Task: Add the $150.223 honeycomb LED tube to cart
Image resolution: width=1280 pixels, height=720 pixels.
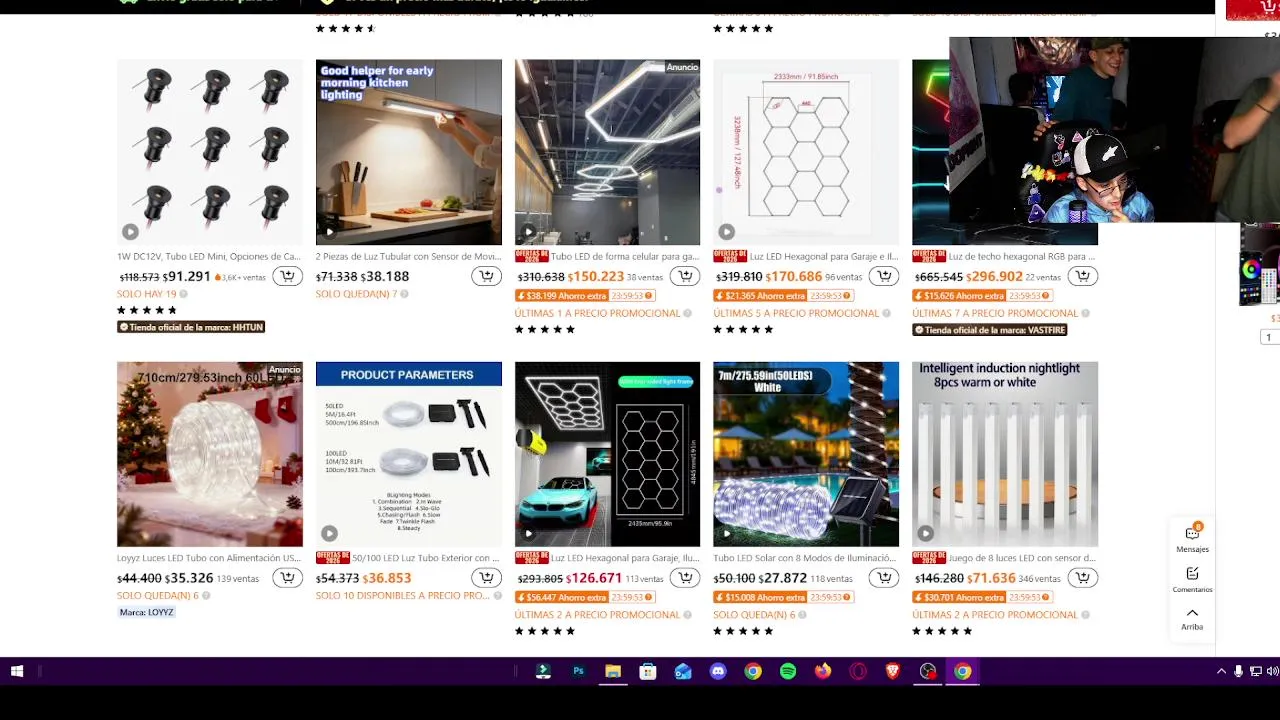Action: point(685,277)
